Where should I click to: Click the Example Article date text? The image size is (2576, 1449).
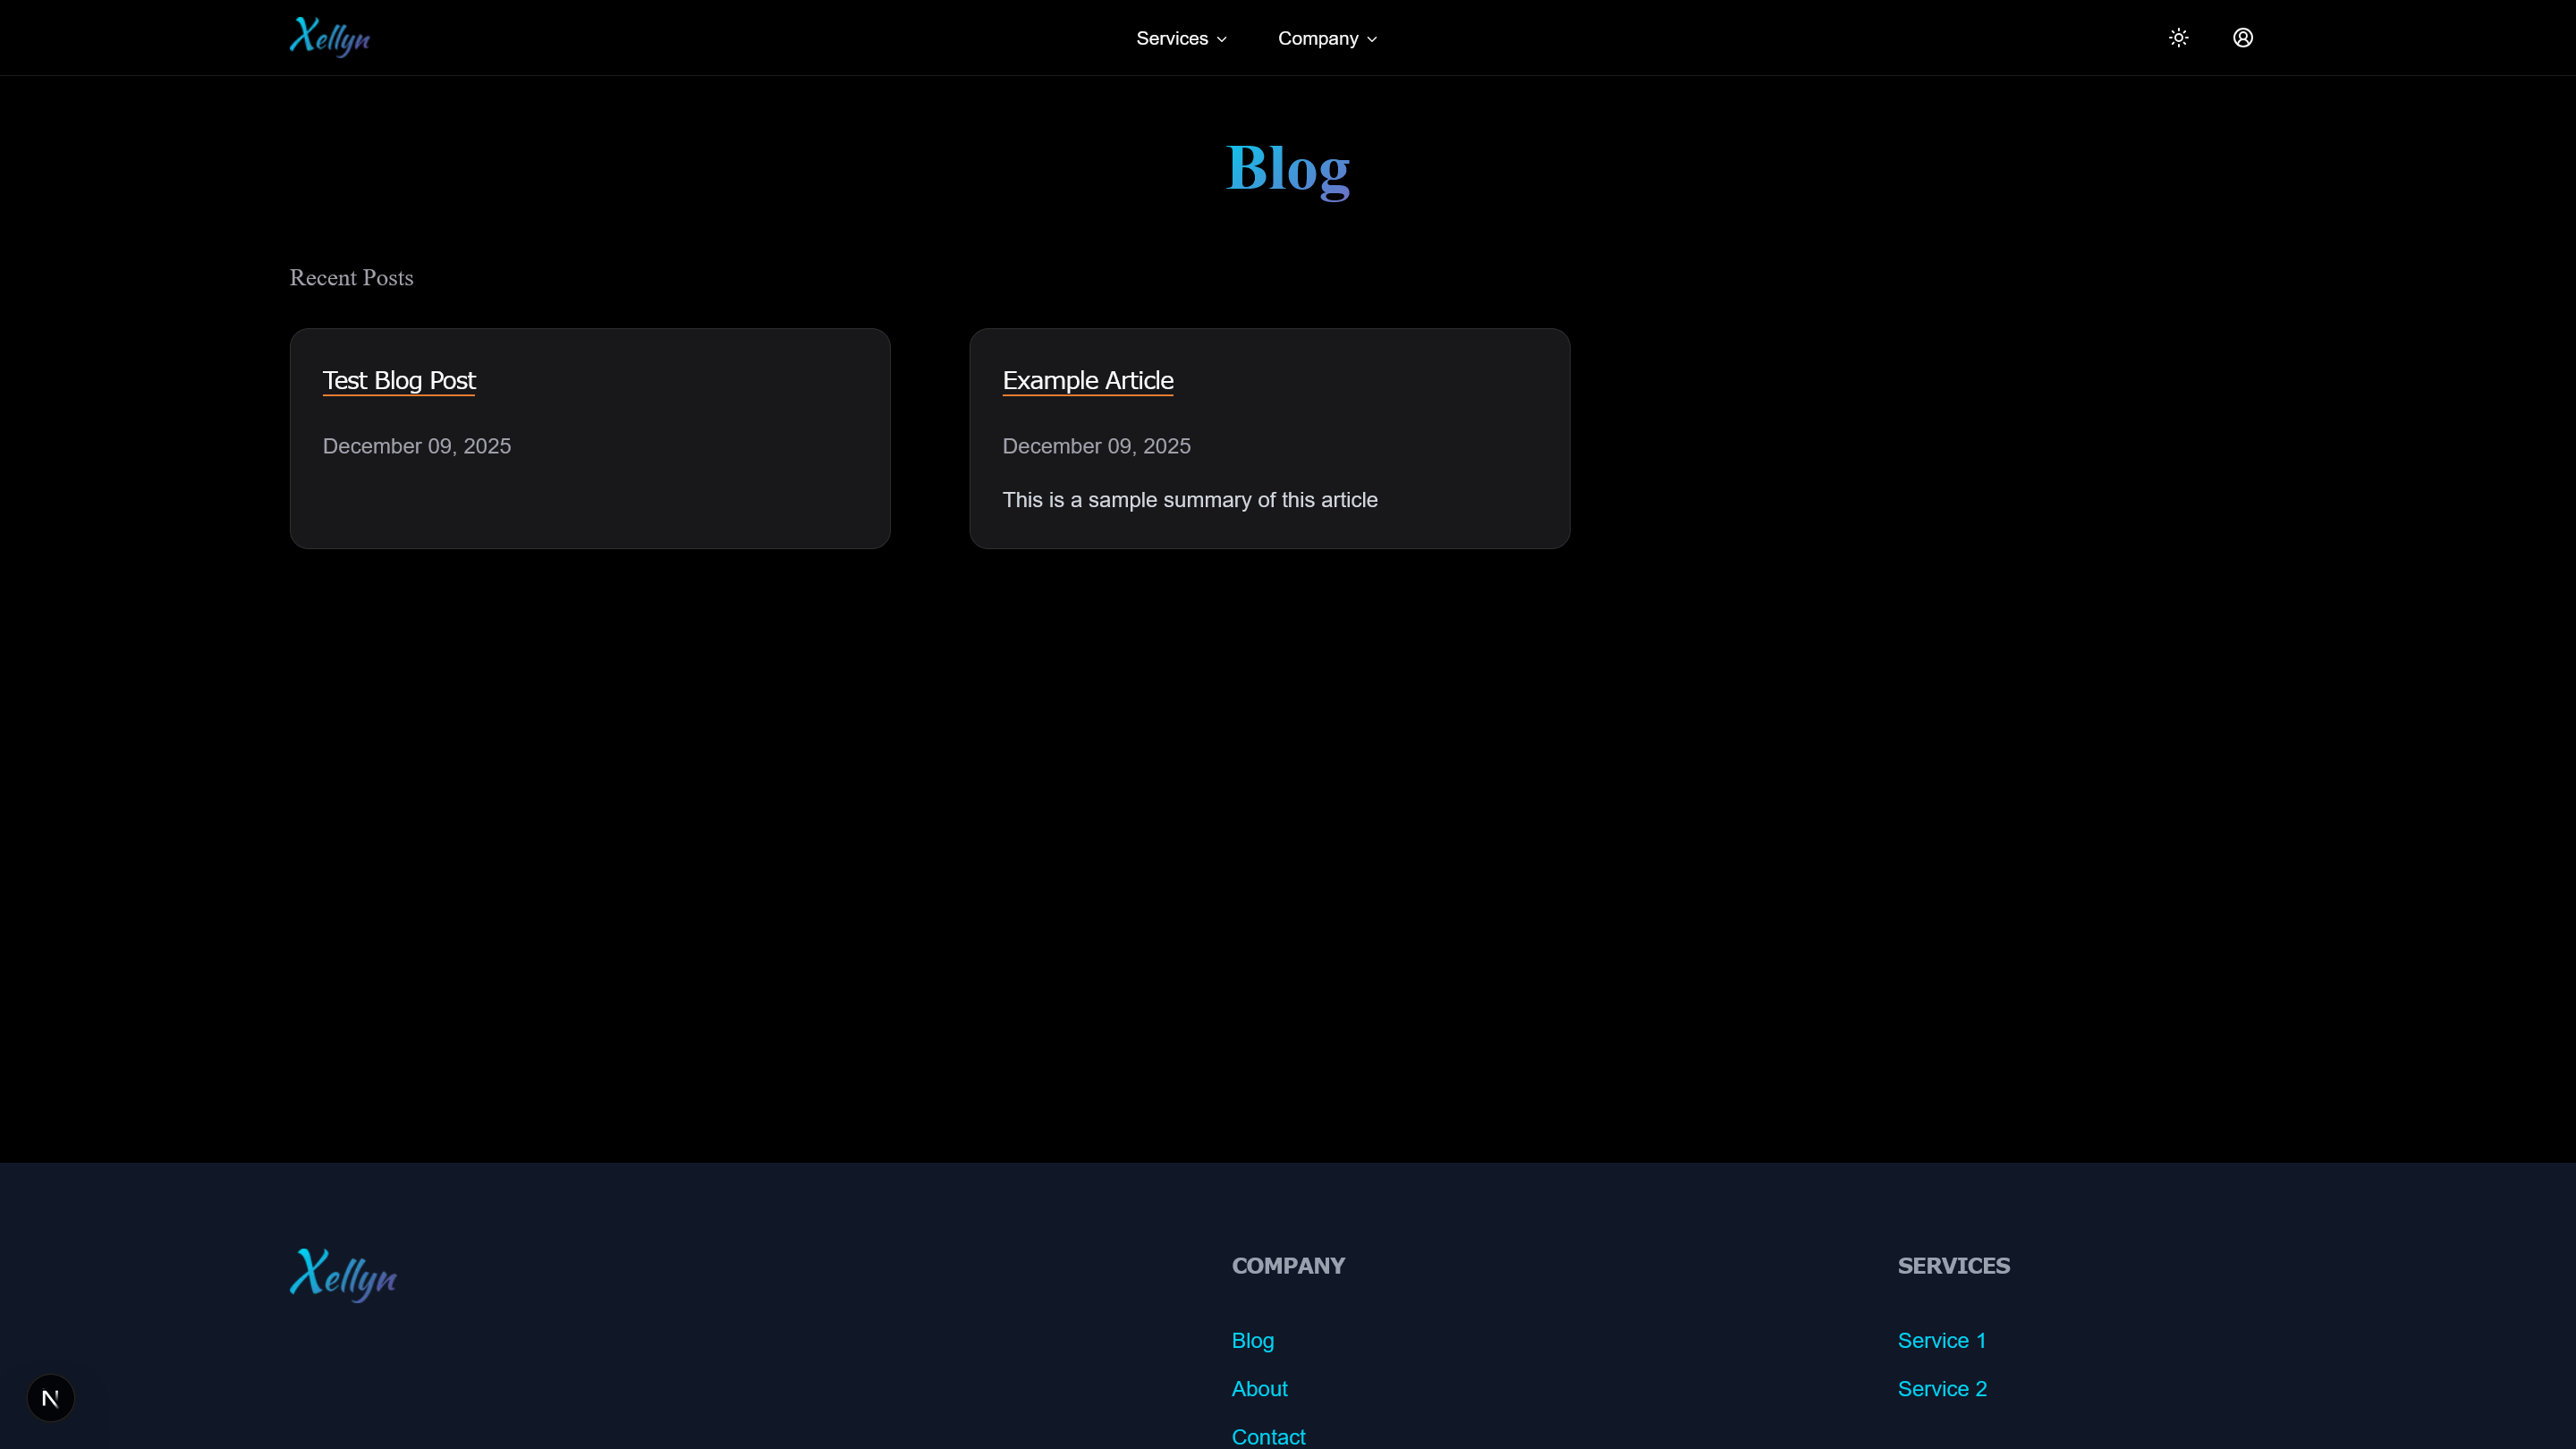(1097, 446)
